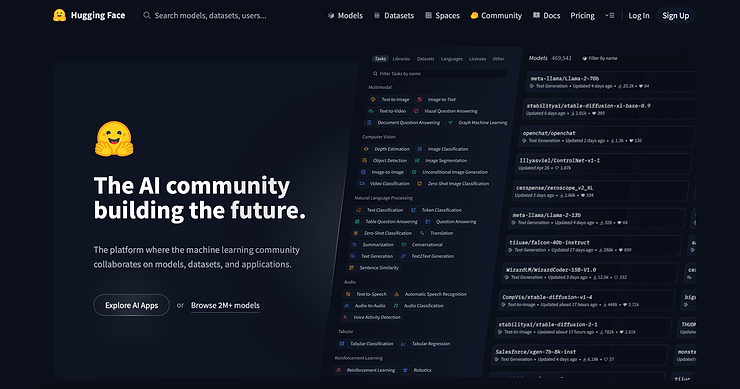Open the lllyasviel/ControlNet-v1-1 model card
The image size is (740, 389).
[x=604, y=164]
